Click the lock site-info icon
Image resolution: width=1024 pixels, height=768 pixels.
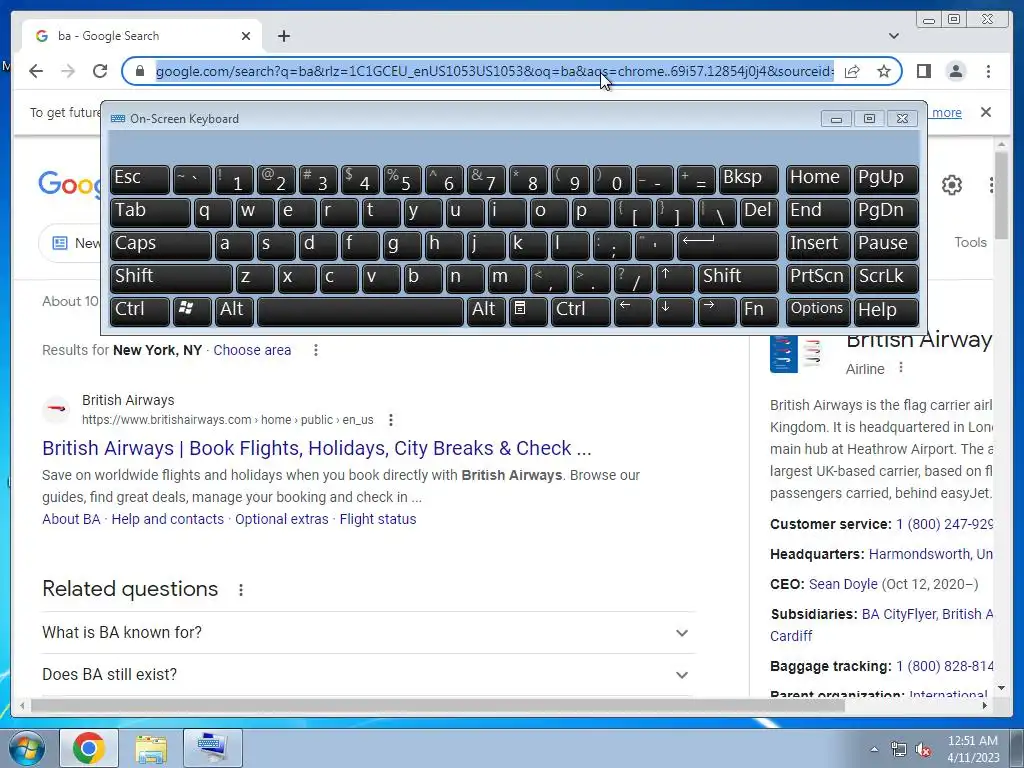click(140, 71)
